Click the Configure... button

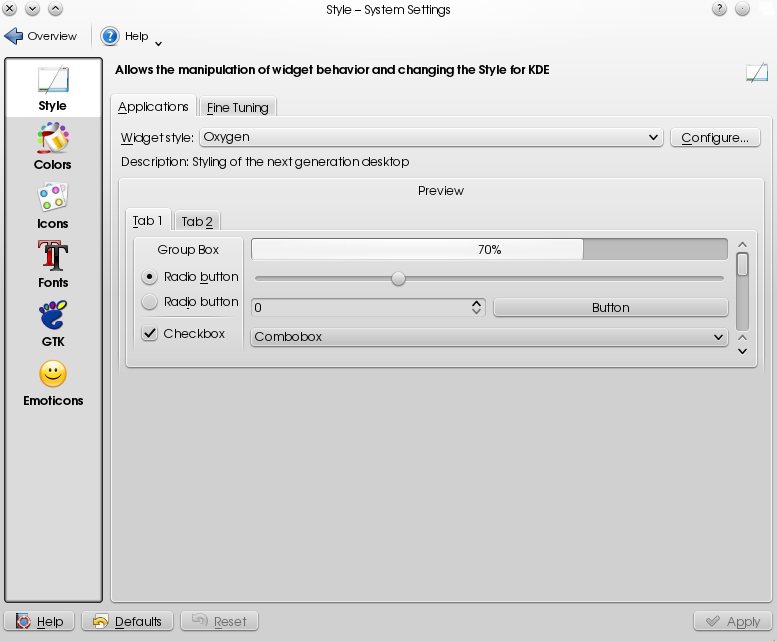[x=715, y=138]
